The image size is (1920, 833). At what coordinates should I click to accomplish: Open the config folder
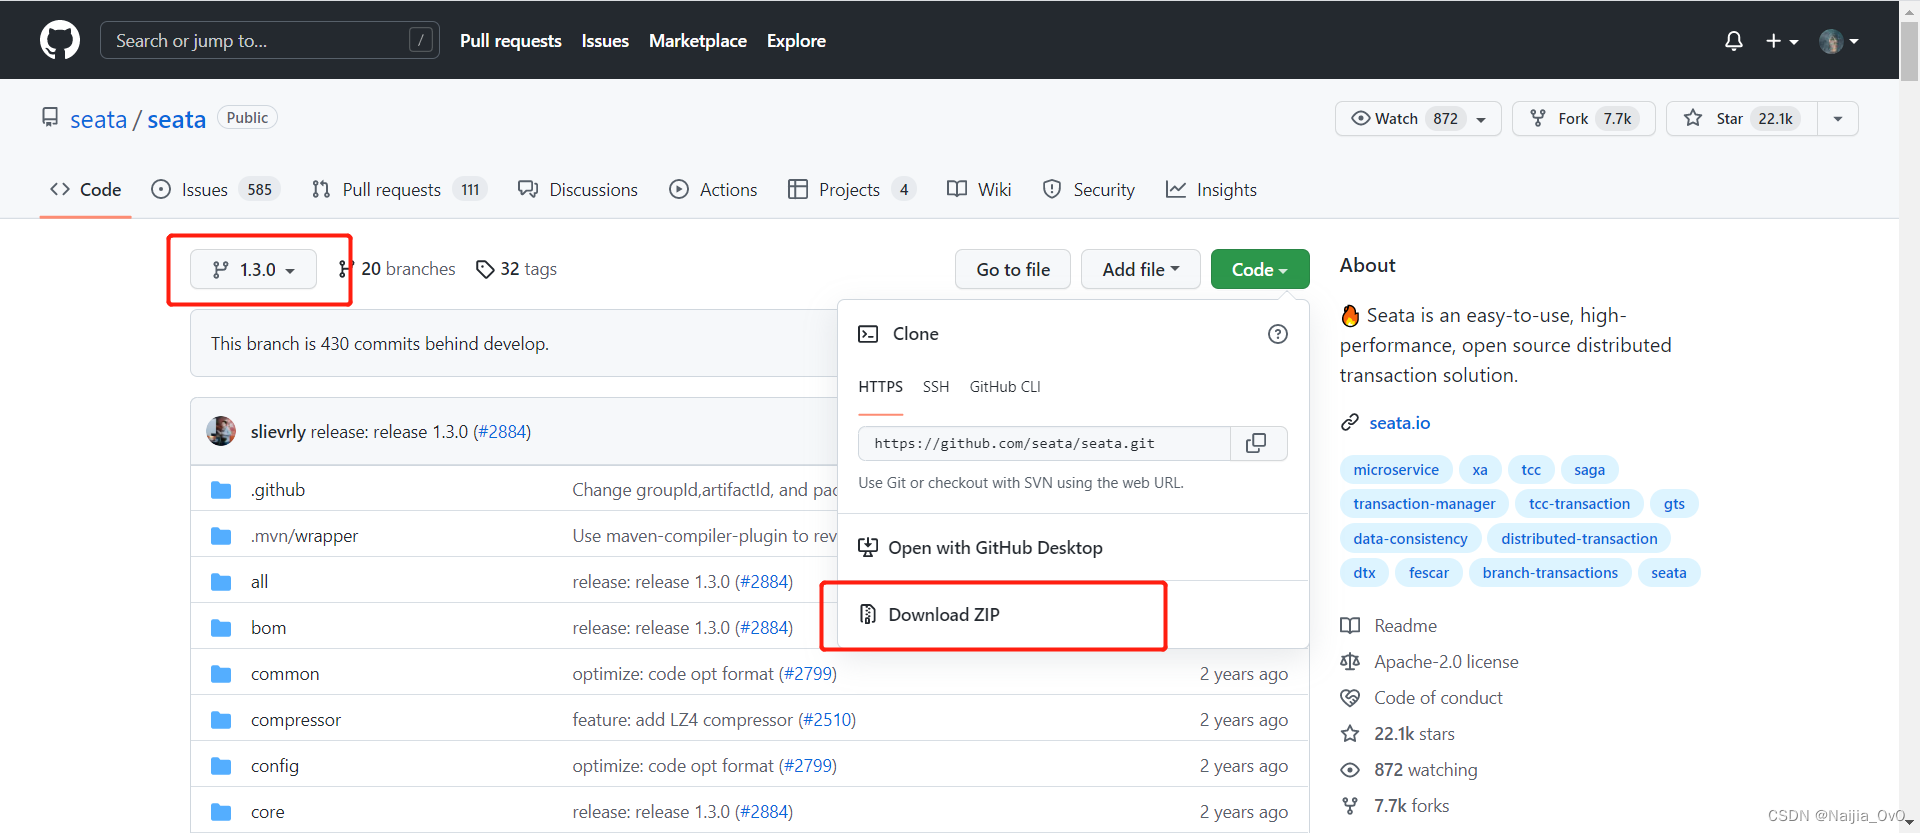(275, 766)
